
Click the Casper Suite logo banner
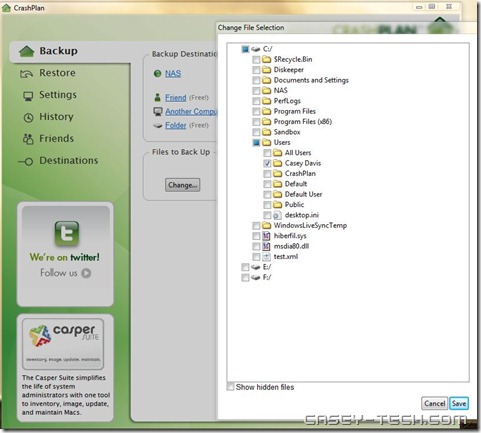click(x=63, y=344)
